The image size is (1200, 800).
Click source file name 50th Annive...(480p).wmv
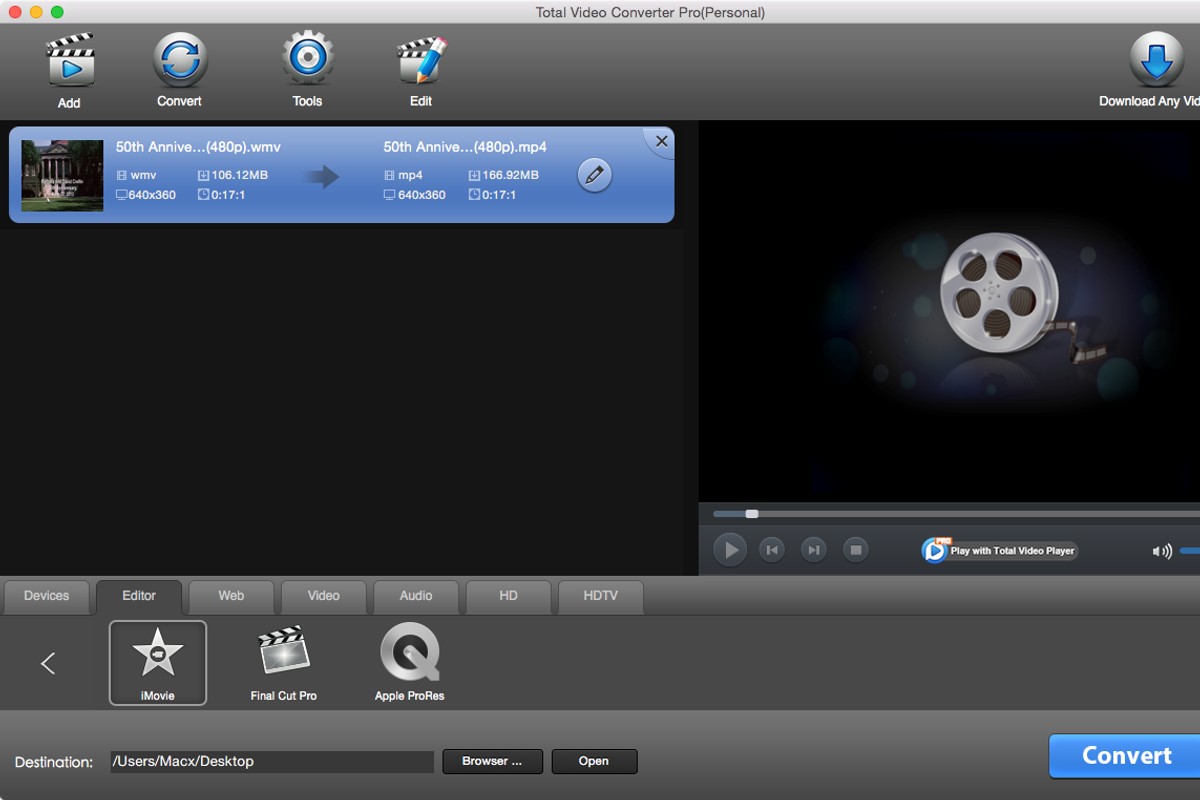[x=198, y=147]
